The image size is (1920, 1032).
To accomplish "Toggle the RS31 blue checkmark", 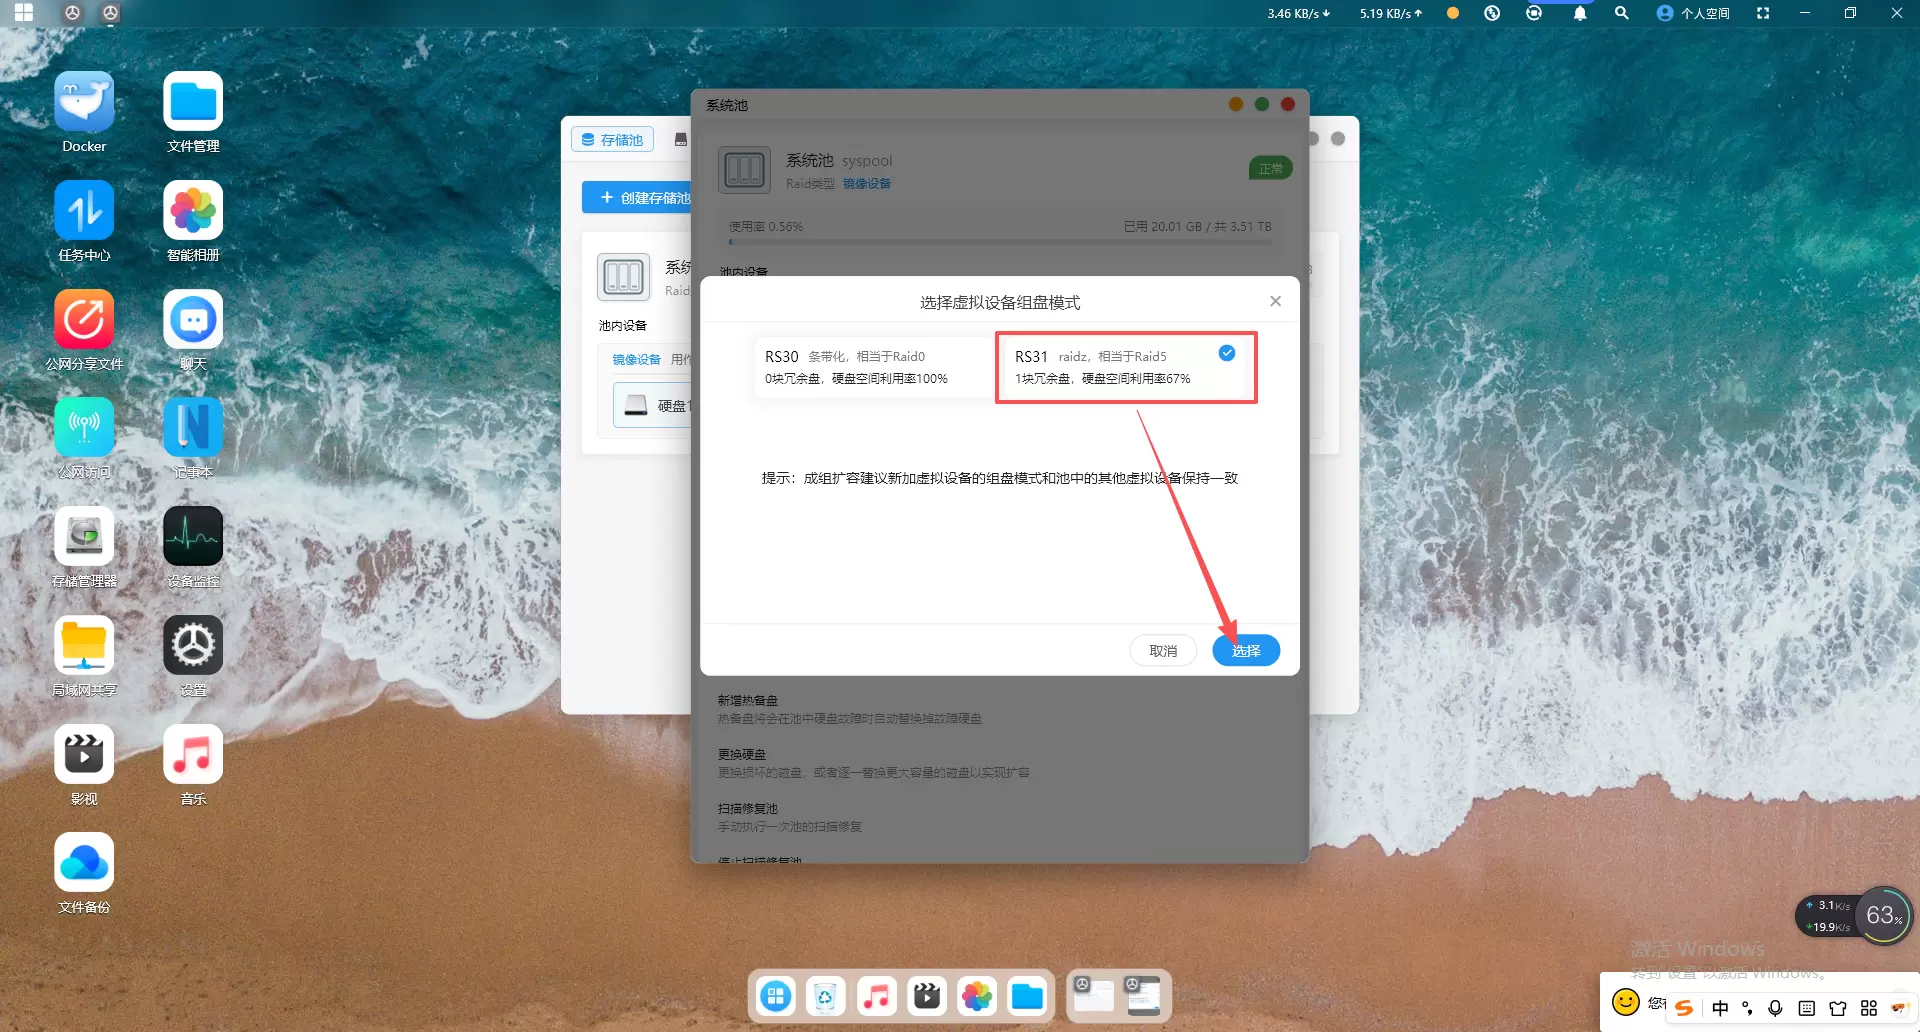I will [x=1227, y=353].
